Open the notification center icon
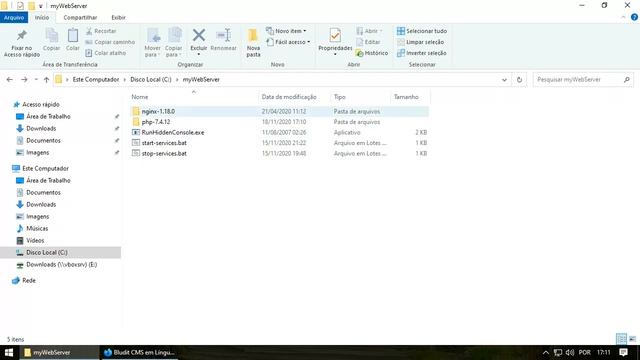Image resolution: width=640 pixels, height=360 pixels. pyautogui.click(x=623, y=352)
